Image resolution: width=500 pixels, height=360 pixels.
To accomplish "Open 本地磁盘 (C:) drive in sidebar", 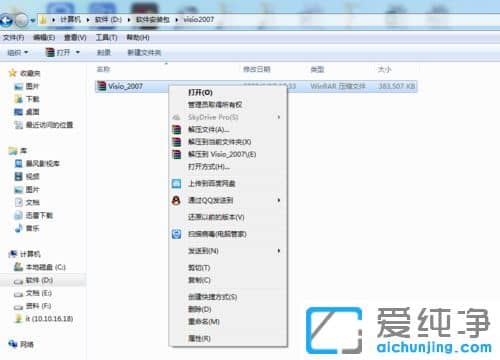I will (x=40, y=267).
